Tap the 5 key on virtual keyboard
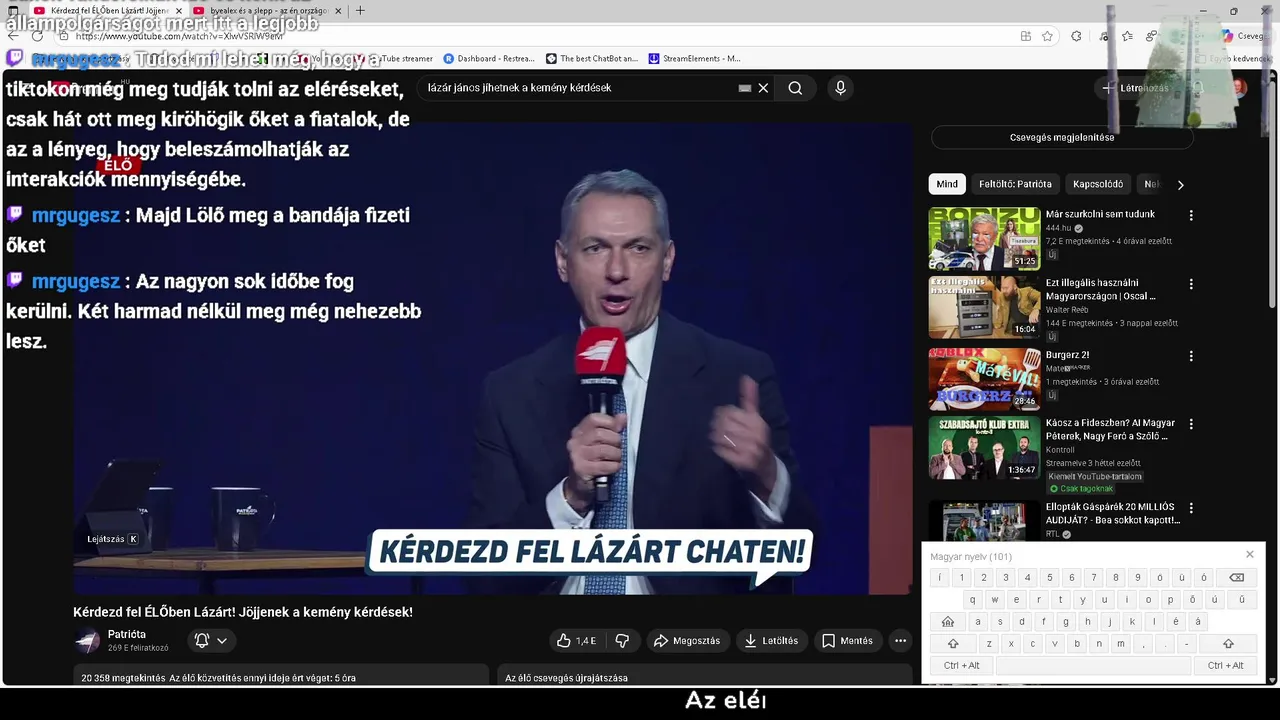The width and height of the screenshot is (1280, 720). [x=1049, y=578]
